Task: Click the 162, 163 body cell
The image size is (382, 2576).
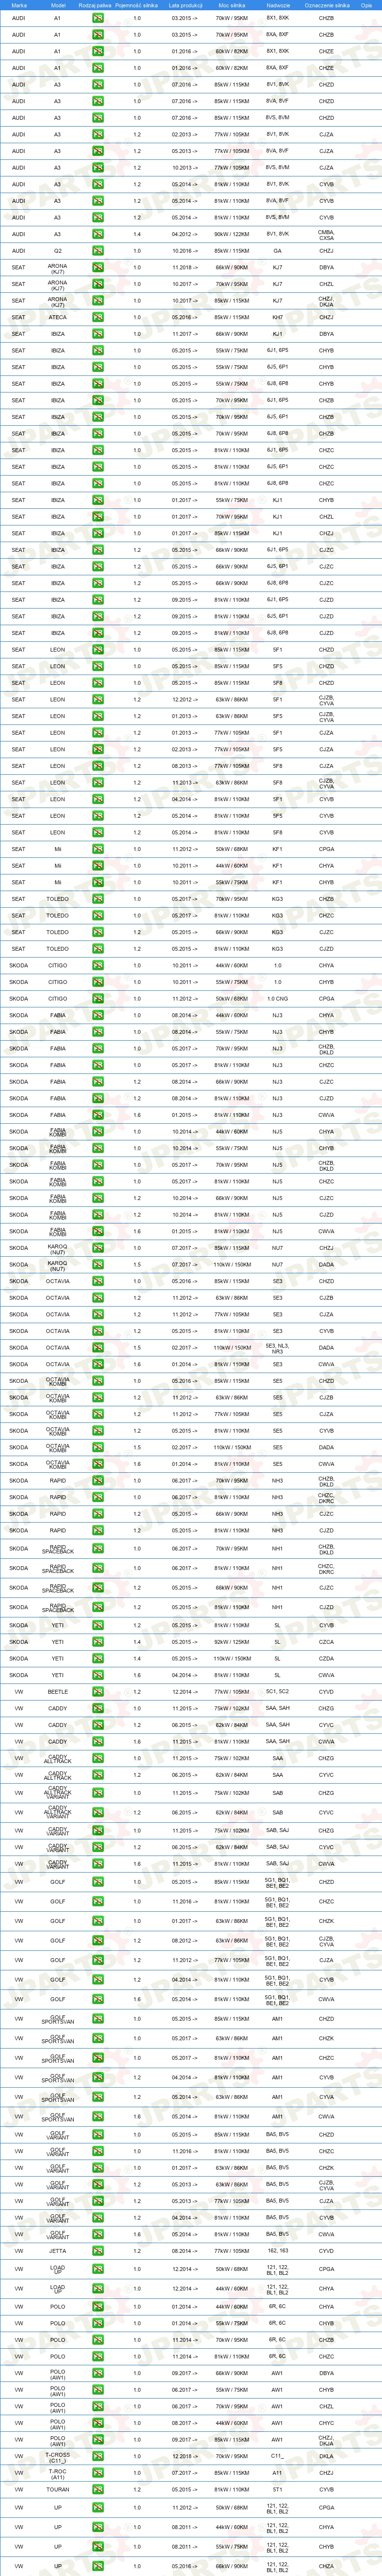Action: point(278,2251)
